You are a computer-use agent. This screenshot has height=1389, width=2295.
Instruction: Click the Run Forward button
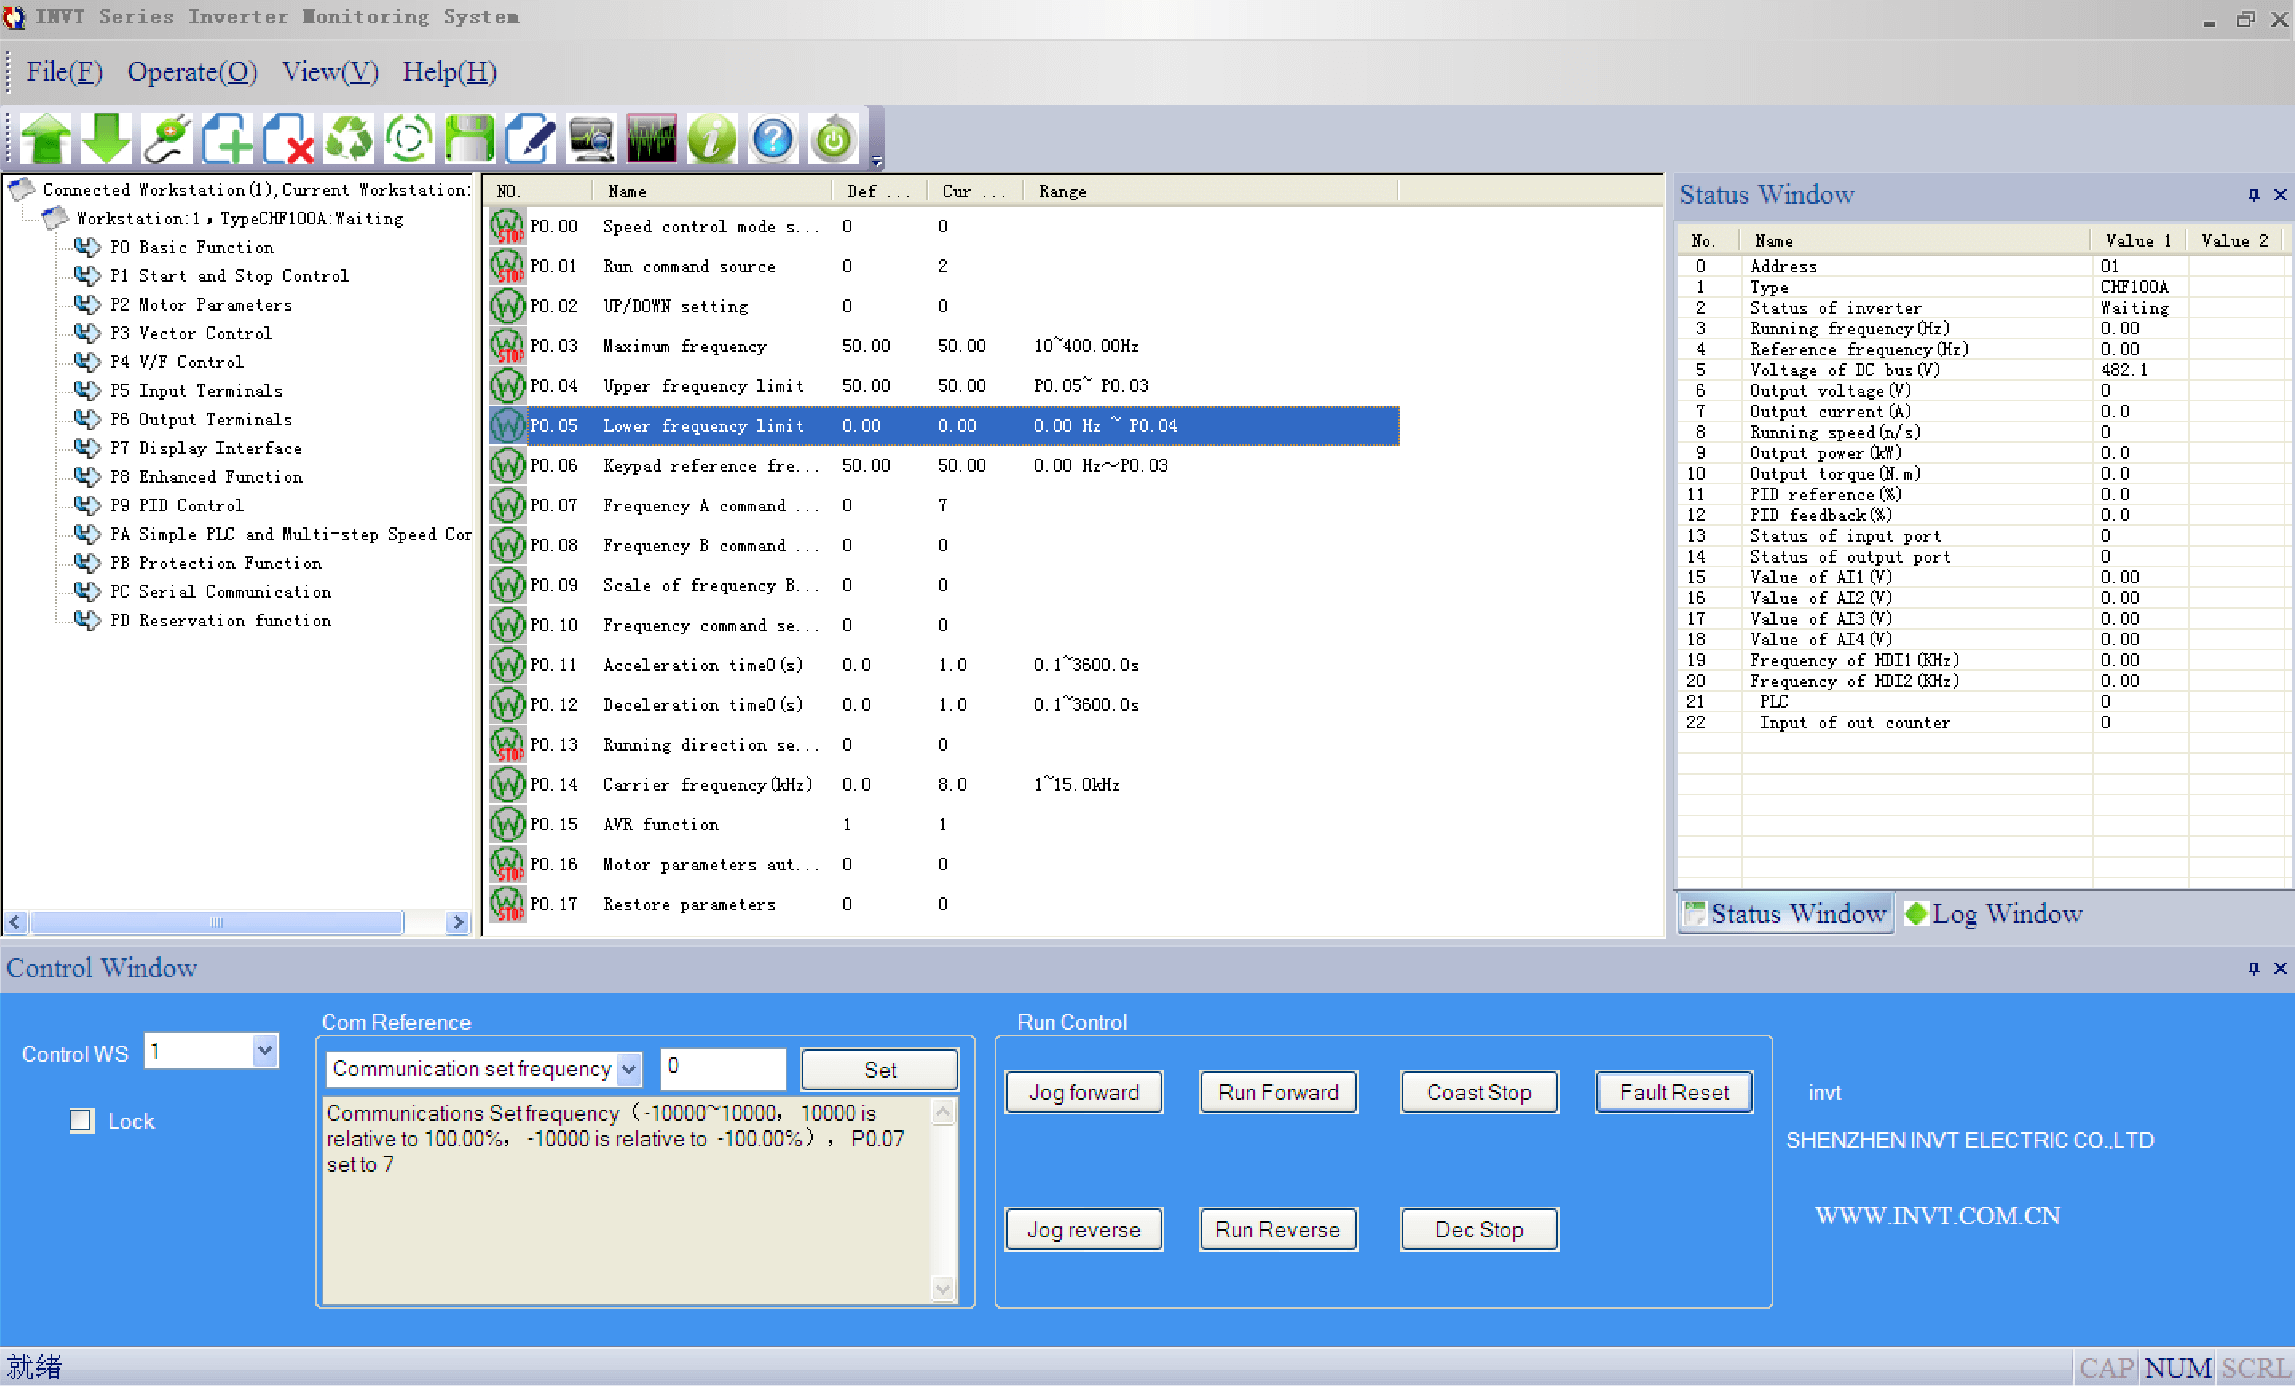(x=1278, y=1092)
